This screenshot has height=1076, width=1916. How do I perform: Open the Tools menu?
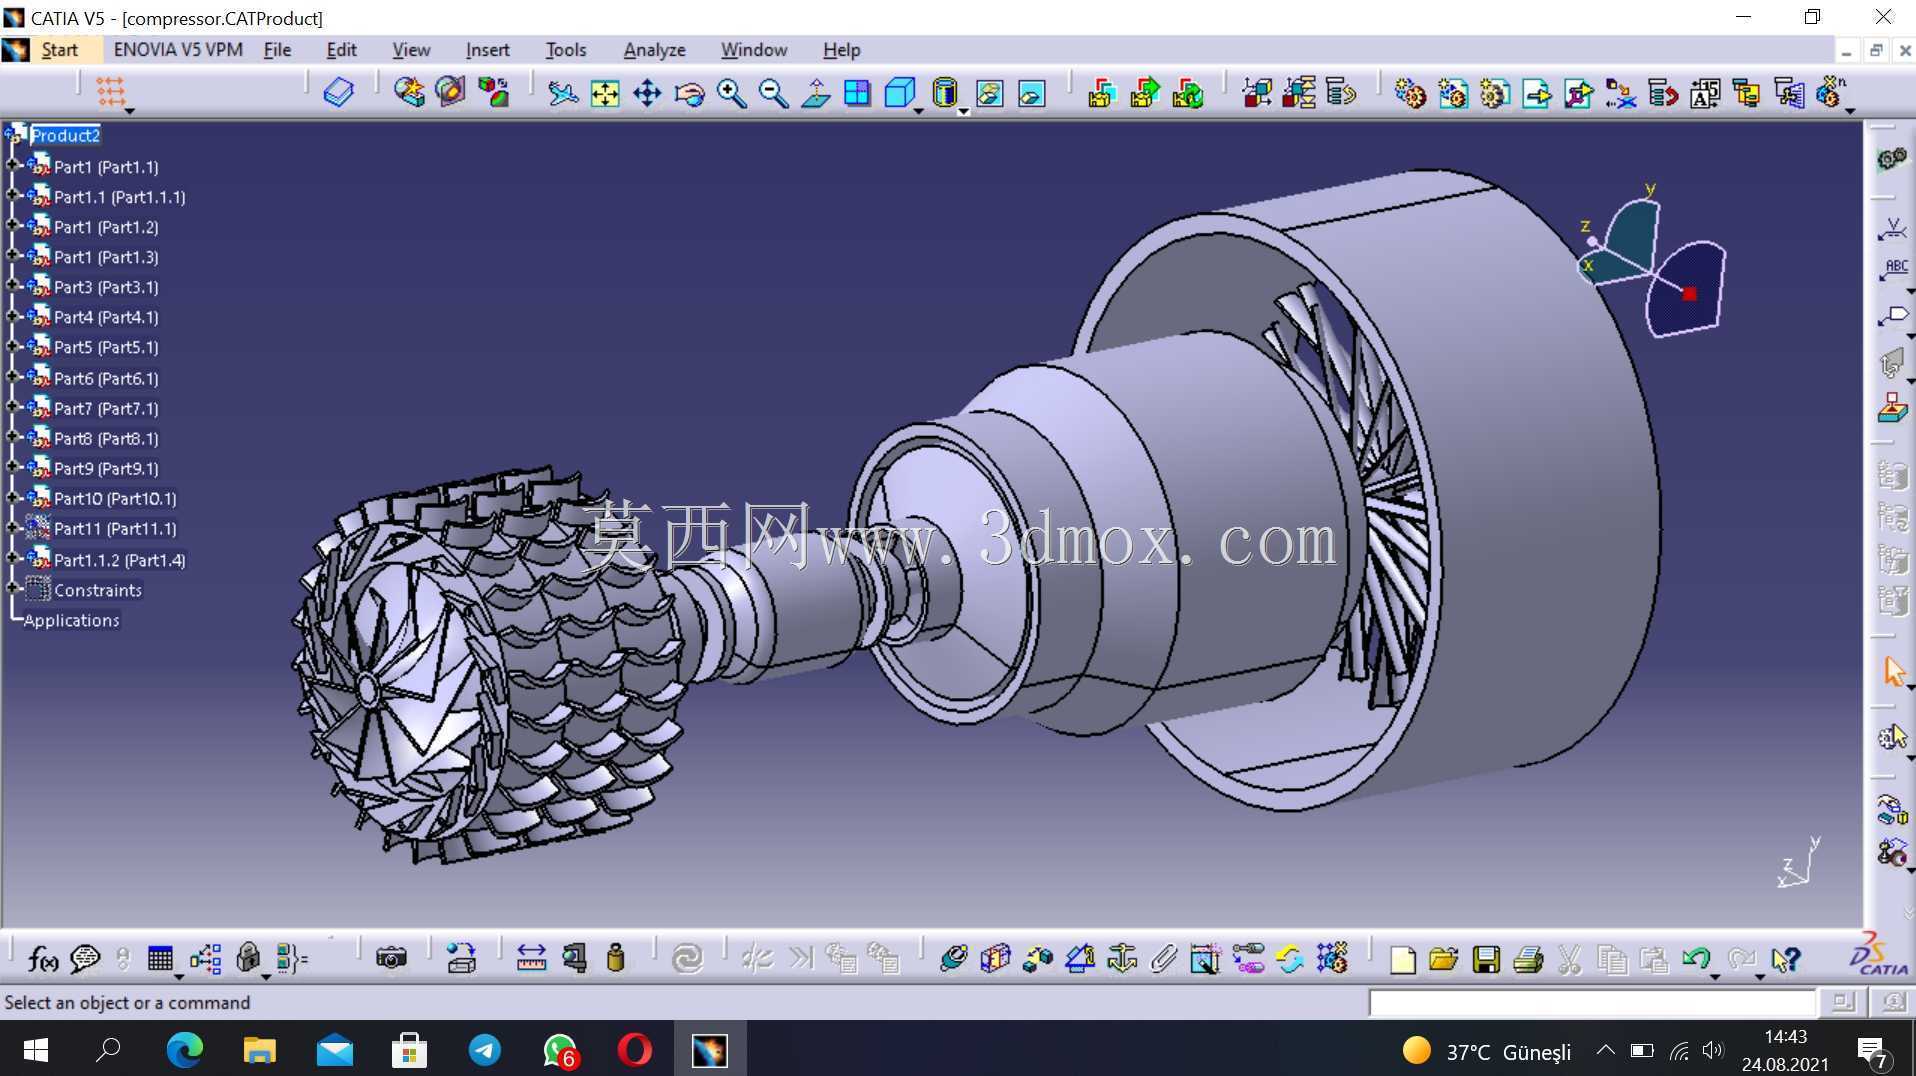(565, 50)
